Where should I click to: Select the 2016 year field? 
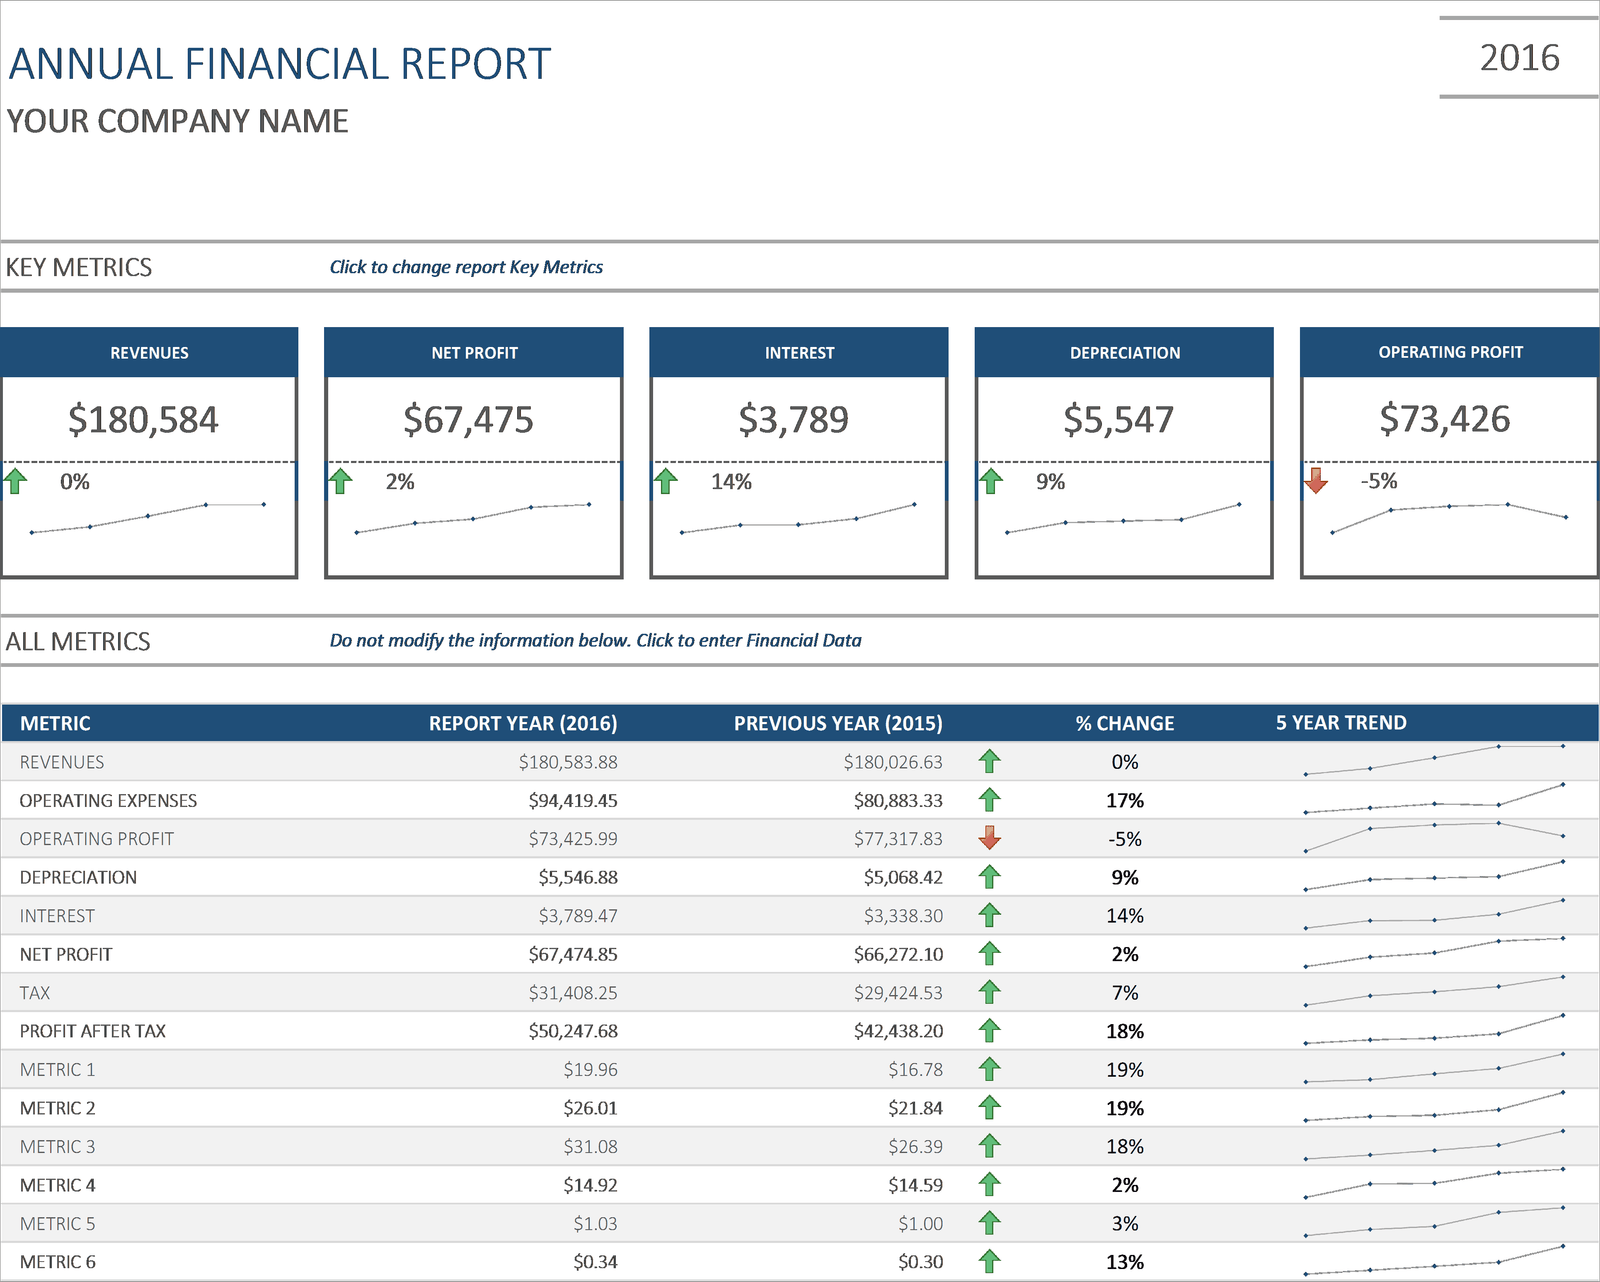1519,58
